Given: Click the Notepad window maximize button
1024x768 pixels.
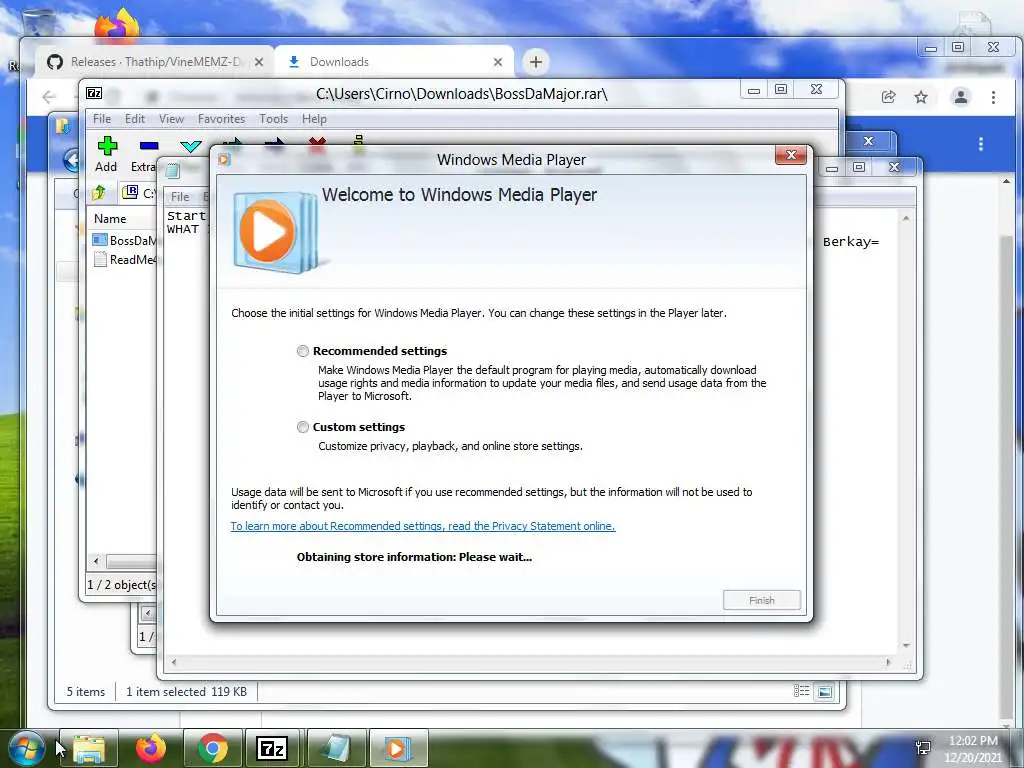Looking at the screenshot, I should 859,168.
